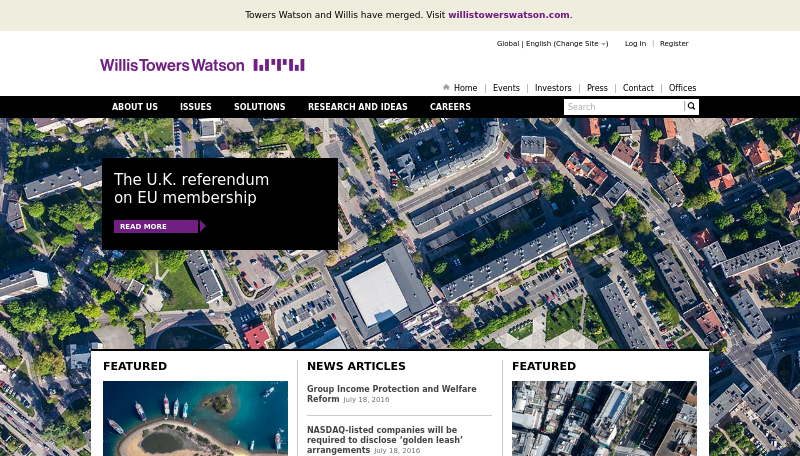Image resolution: width=800 pixels, height=456 pixels.
Task: Click the Log In link
Action: 635,43
